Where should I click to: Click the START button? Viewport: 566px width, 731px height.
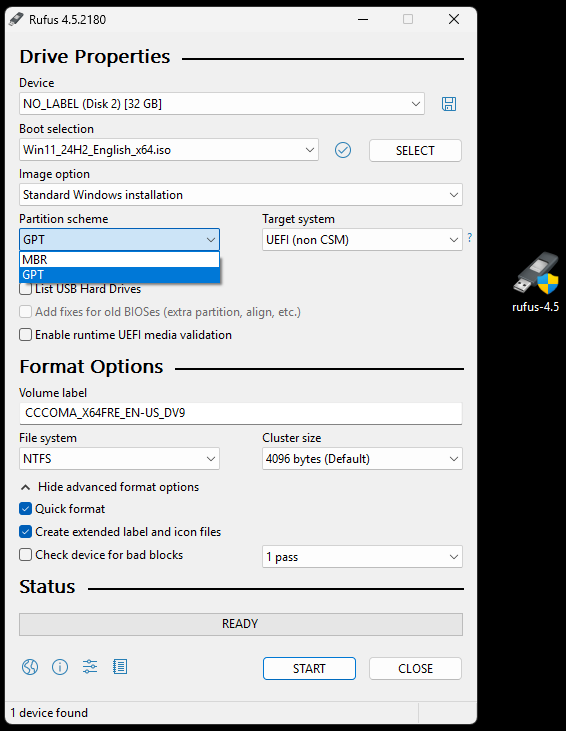tap(309, 669)
